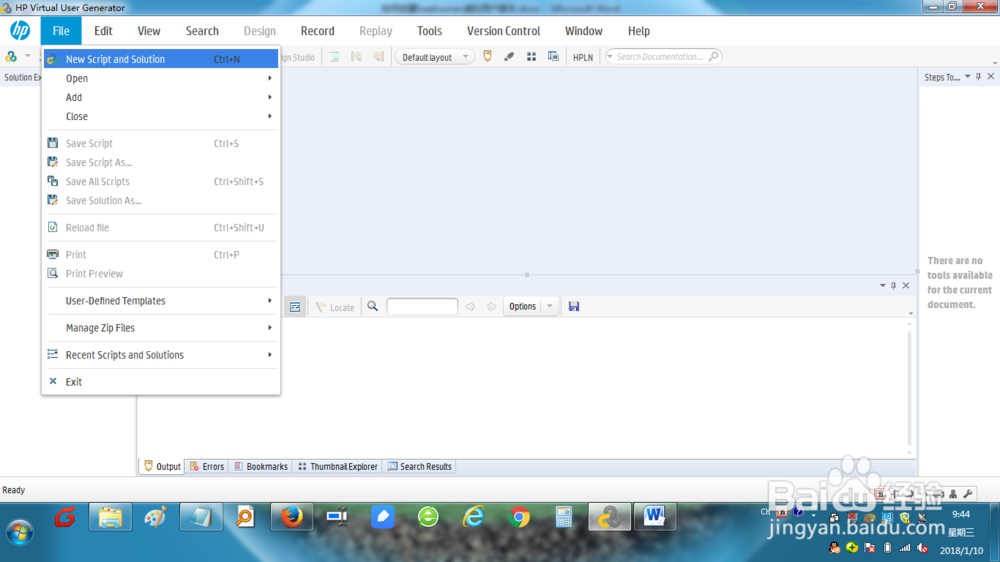The height and width of the screenshot is (562, 1000).
Task: Switch to Word in the taskbar
Action: 654,517
